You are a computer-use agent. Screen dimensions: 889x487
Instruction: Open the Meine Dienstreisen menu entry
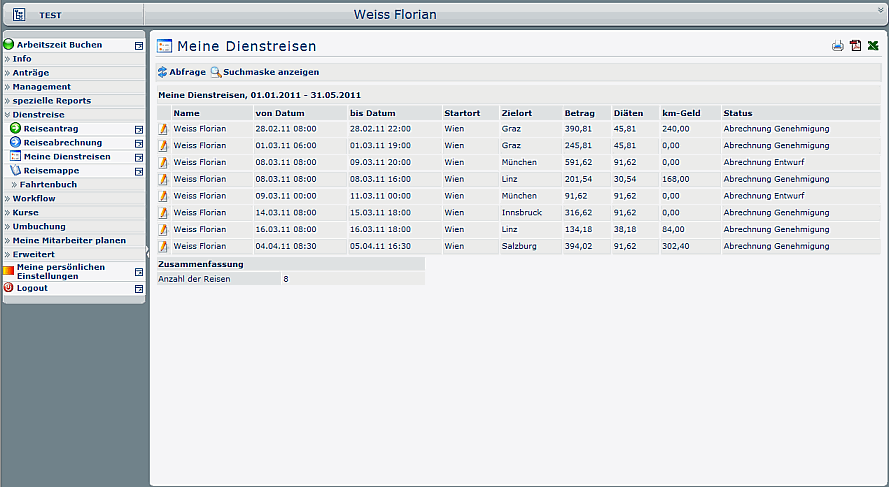pyautogui.click(x=67, y=157)
